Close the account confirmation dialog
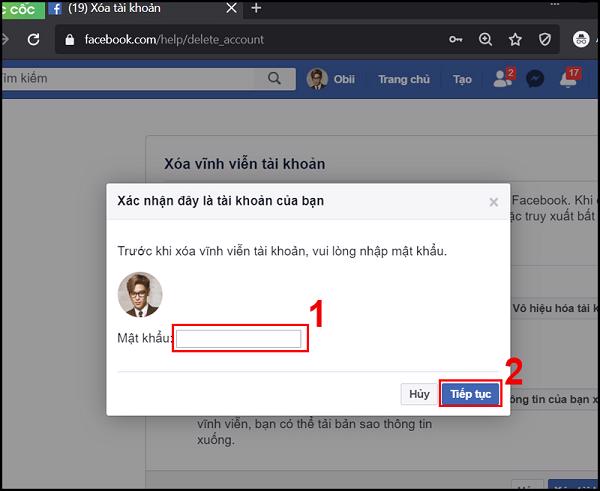 point(493,202)
